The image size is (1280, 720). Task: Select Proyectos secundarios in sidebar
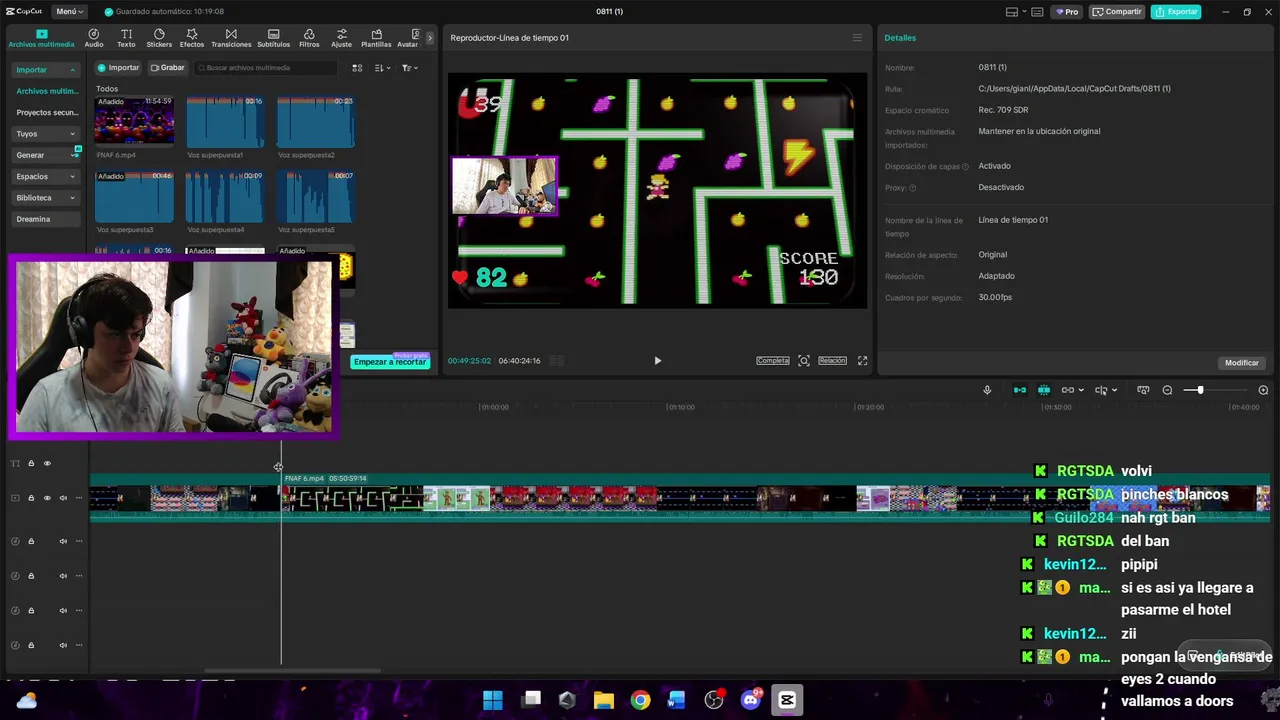tap(47, 113)
